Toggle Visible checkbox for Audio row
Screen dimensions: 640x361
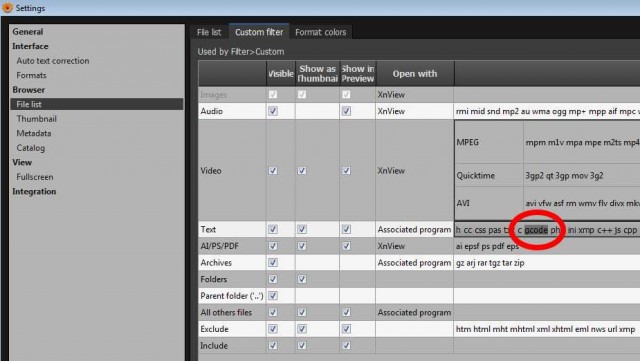tap(273, 111)
